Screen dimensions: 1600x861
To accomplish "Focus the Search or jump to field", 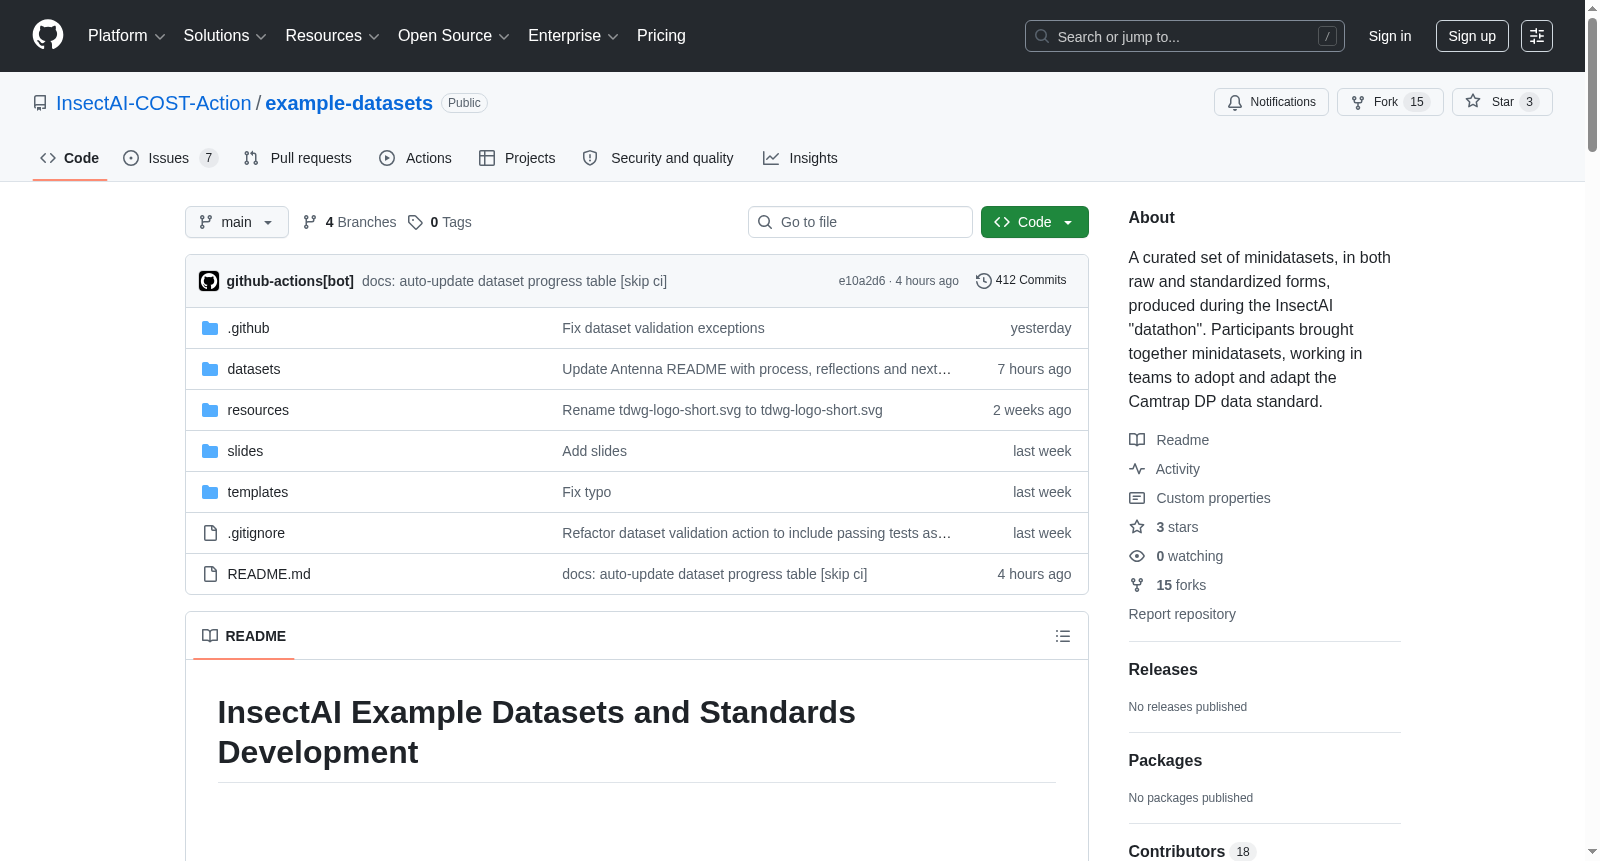I will pyautogui.click(x=1184, y=36).
